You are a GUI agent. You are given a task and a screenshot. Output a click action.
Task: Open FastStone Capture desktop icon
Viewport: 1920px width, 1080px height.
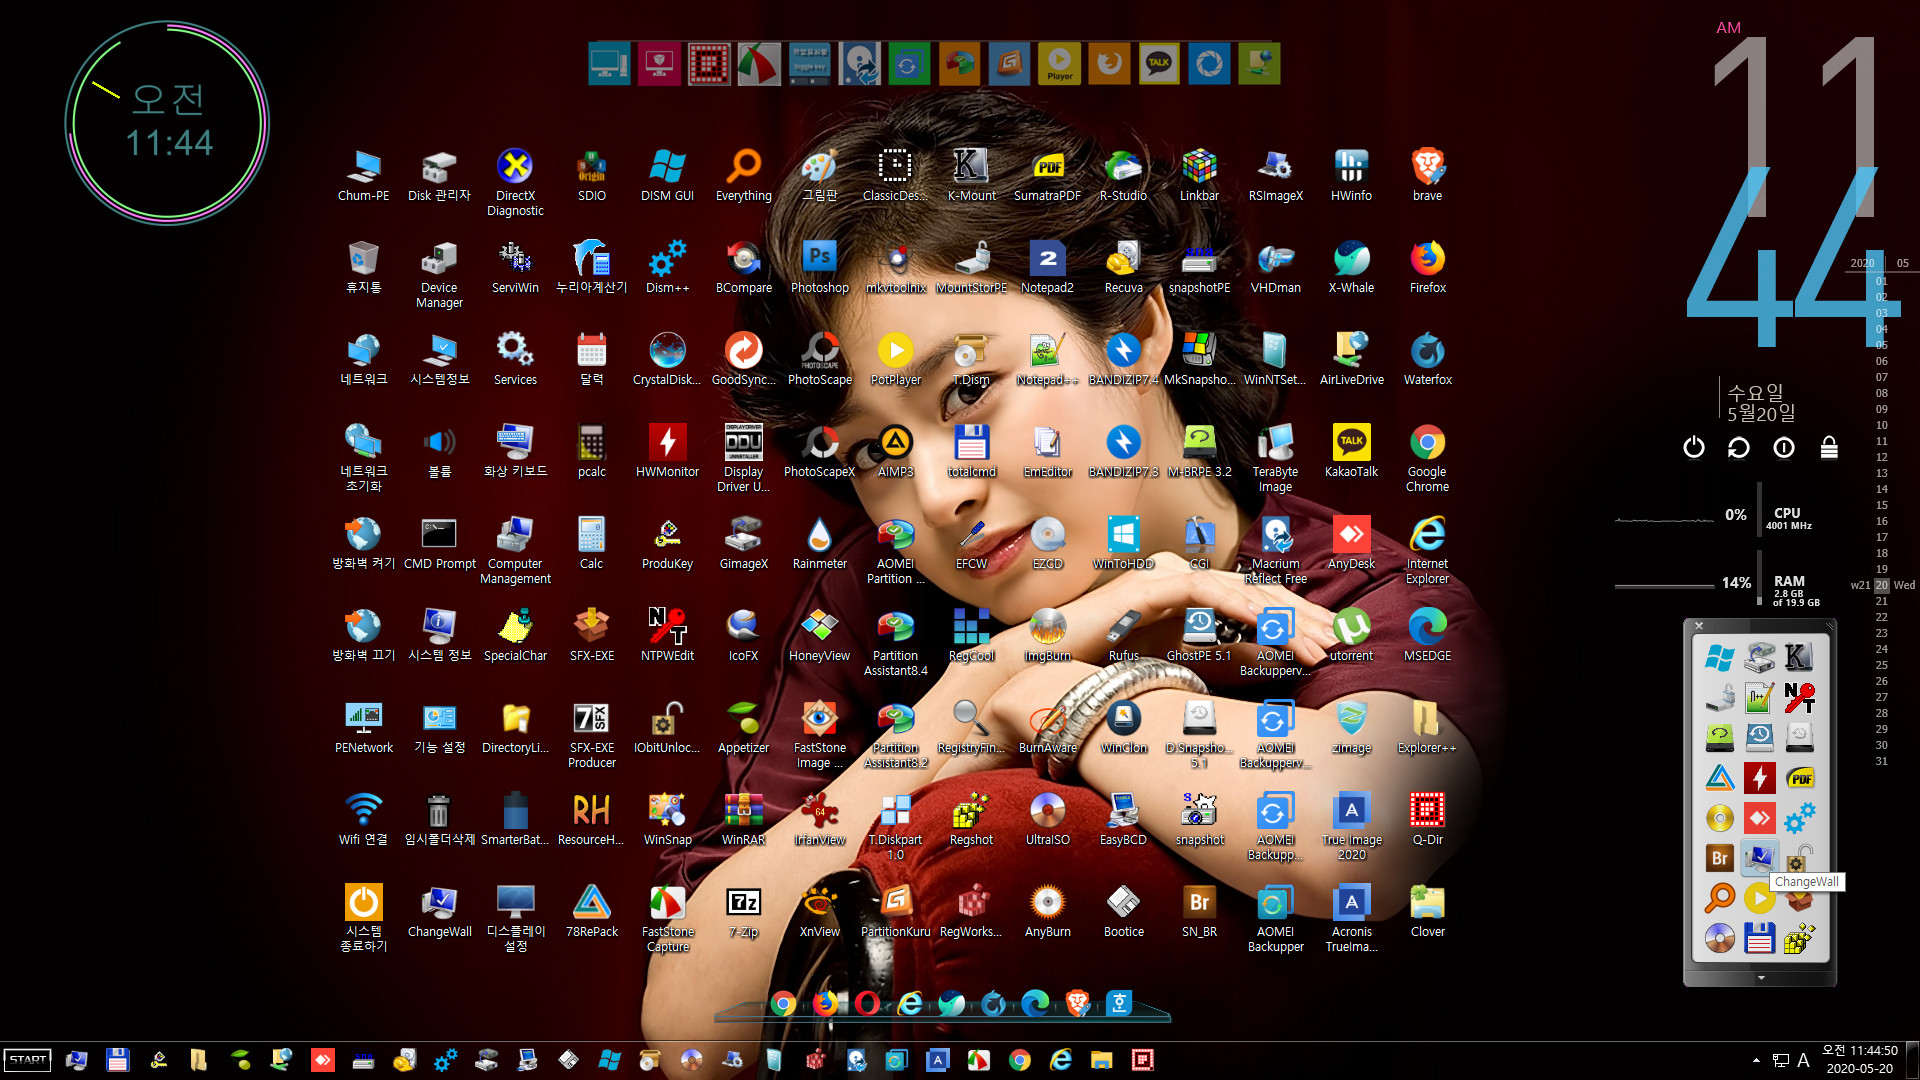click(667, 918)
